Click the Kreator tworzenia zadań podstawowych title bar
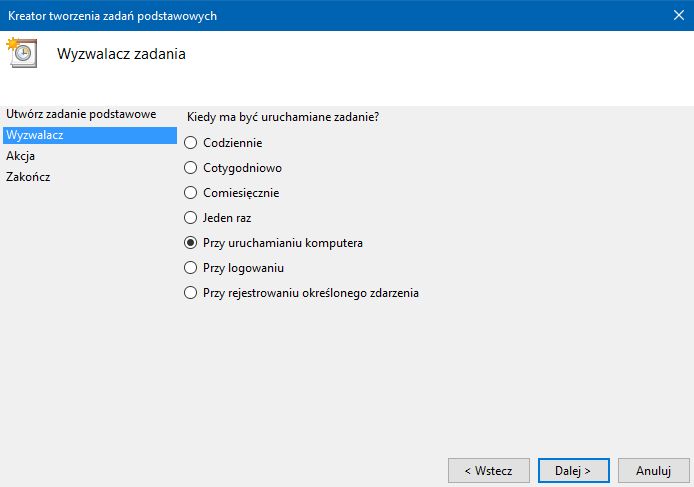694x487 pixels. (300, 15)
